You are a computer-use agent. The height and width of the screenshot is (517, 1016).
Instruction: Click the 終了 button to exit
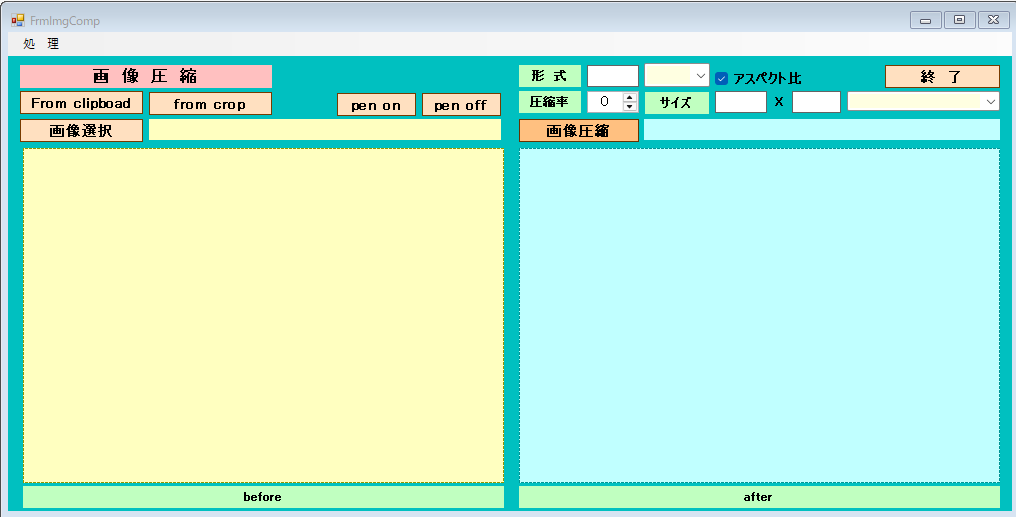click(x=941, y=77)
